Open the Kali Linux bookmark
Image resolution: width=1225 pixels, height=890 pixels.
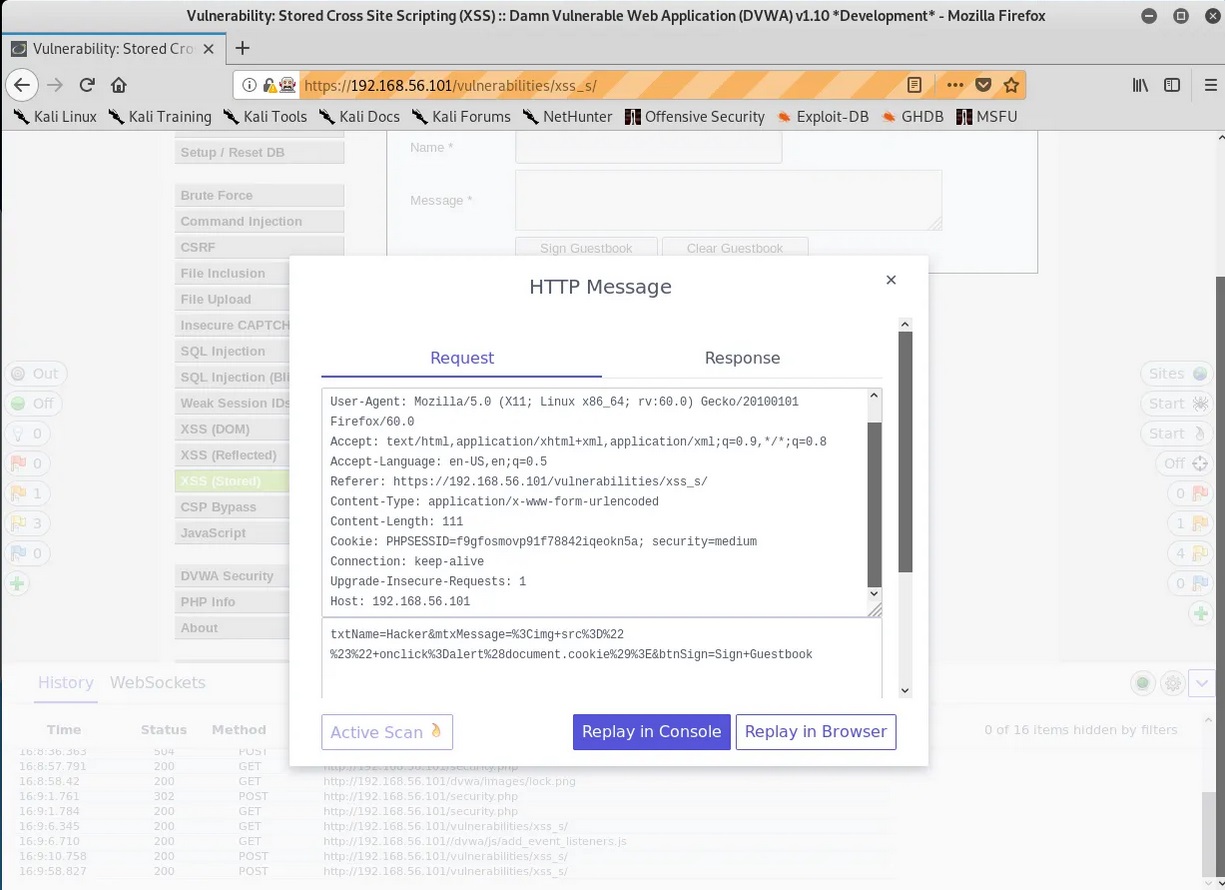click(x=55, y=116)
